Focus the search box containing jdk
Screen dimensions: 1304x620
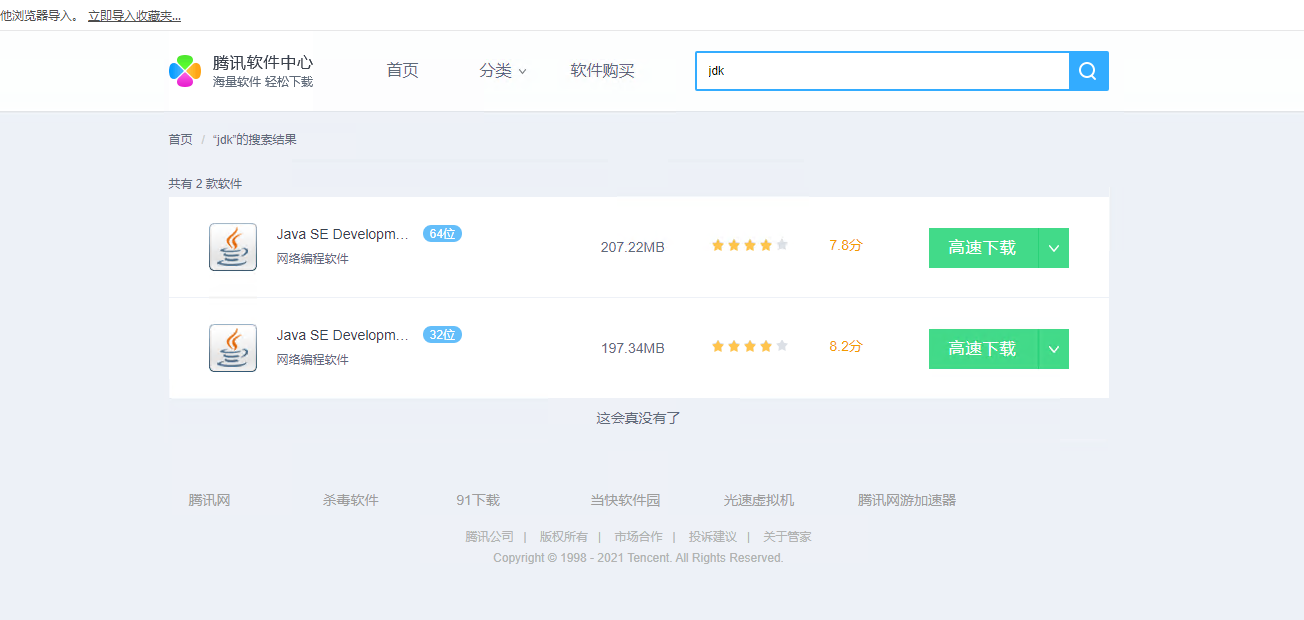coord(882,71)
